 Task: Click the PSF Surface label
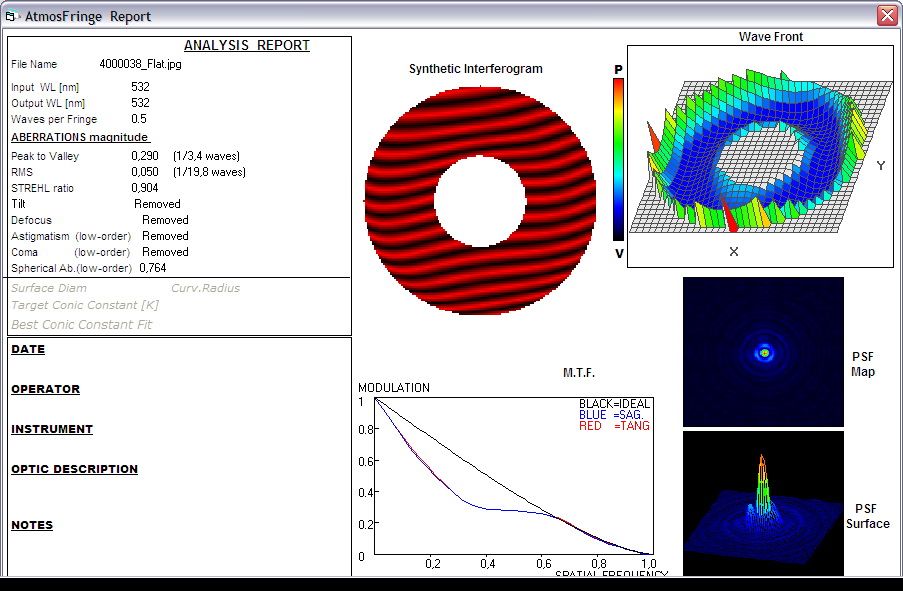(x=867, y=517)
